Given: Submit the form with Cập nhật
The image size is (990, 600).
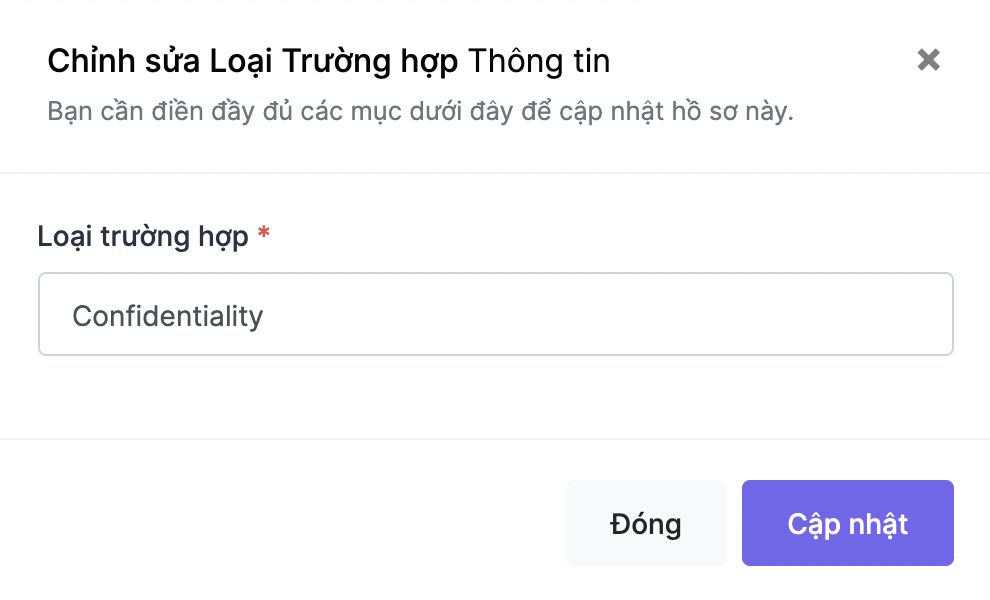Looking at the screenshot, I should tap(847, 523).
